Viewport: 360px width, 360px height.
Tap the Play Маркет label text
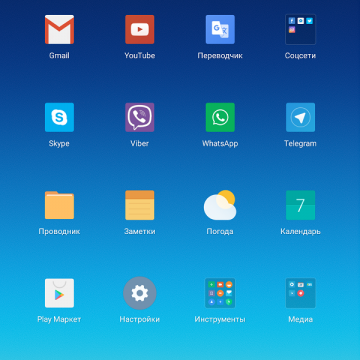(x=59, y=319)
